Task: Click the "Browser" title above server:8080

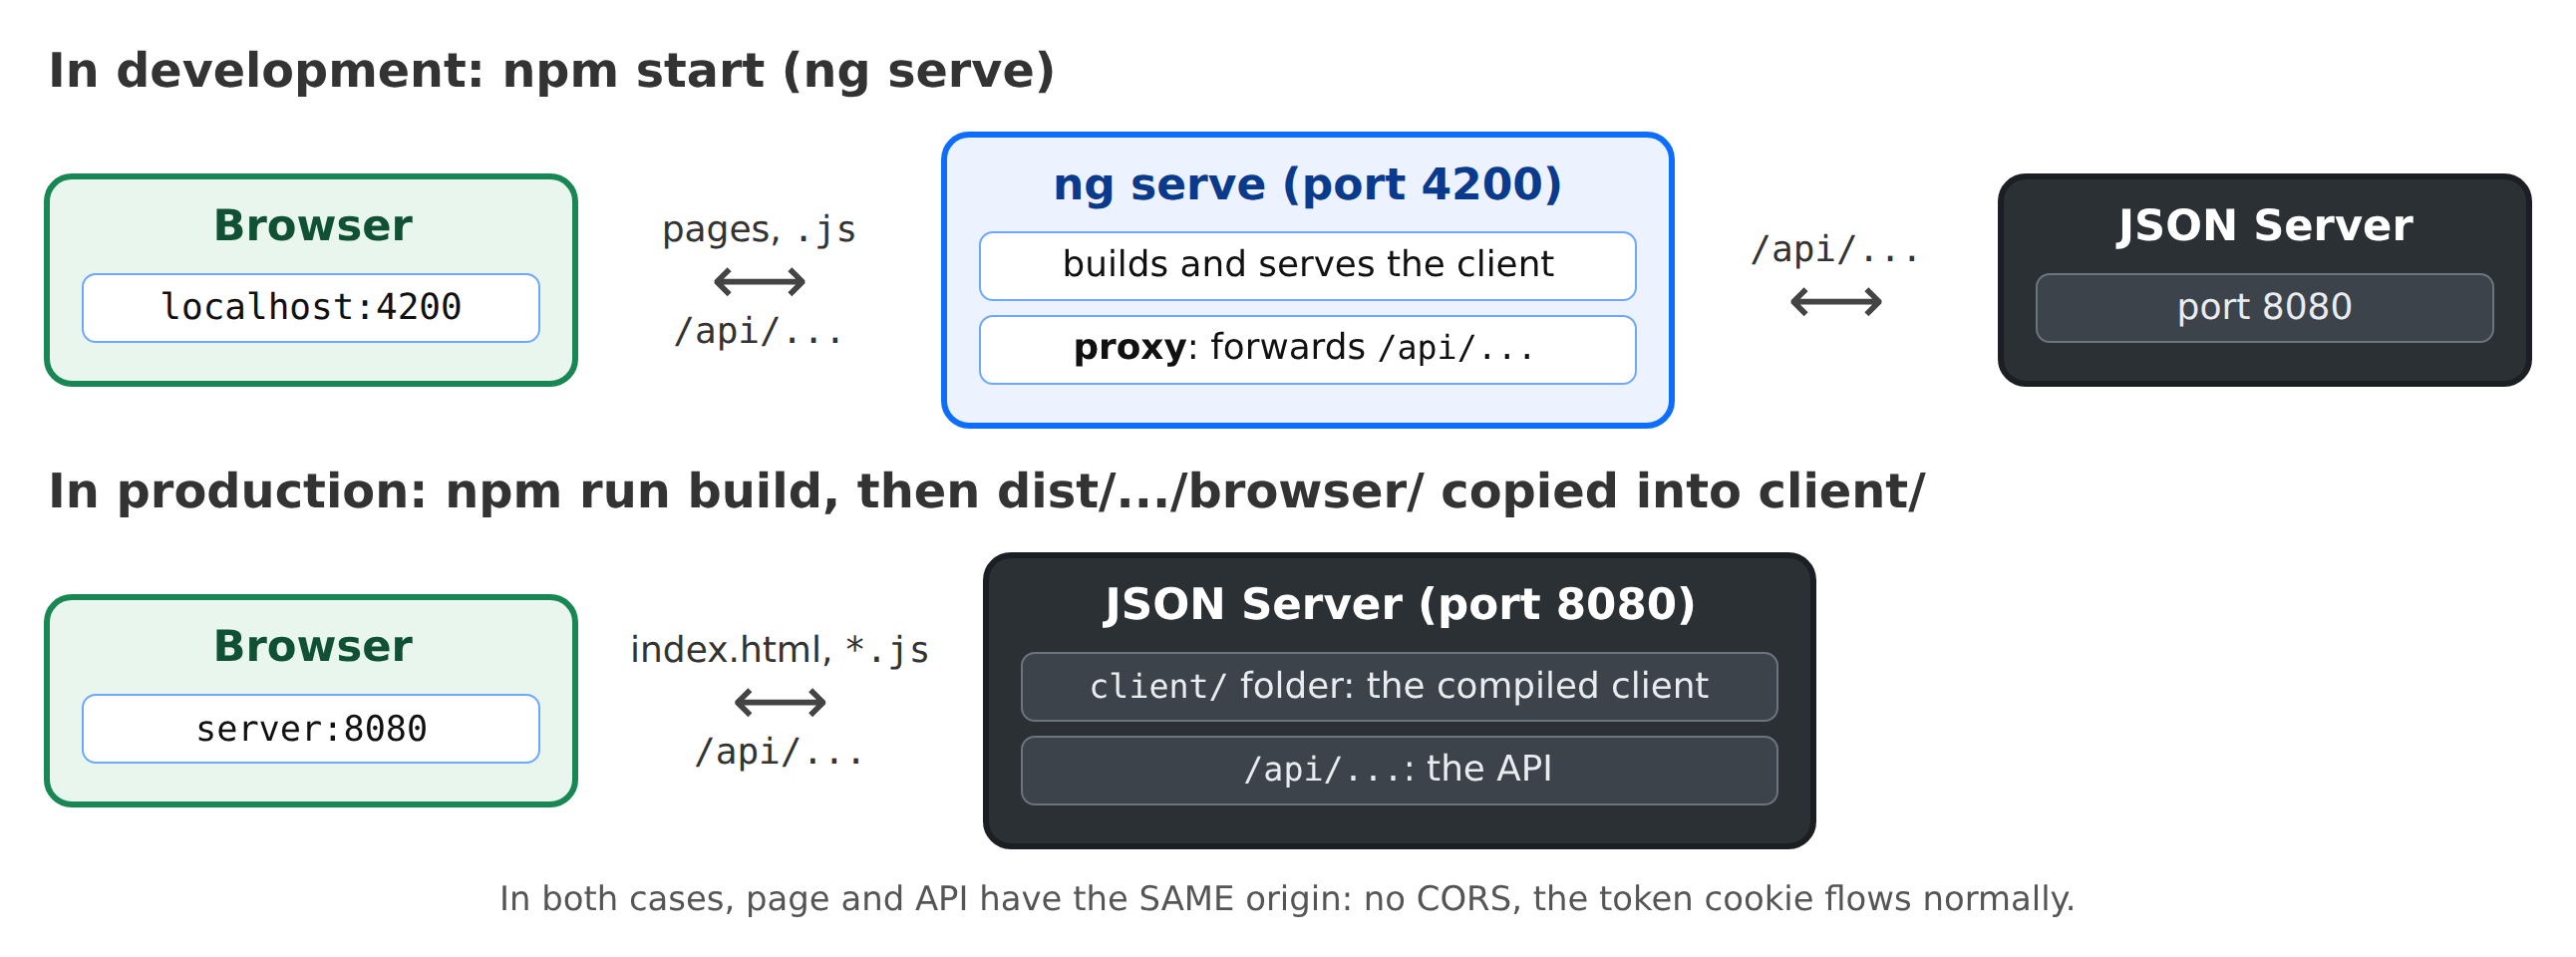Action: point(312,647)
